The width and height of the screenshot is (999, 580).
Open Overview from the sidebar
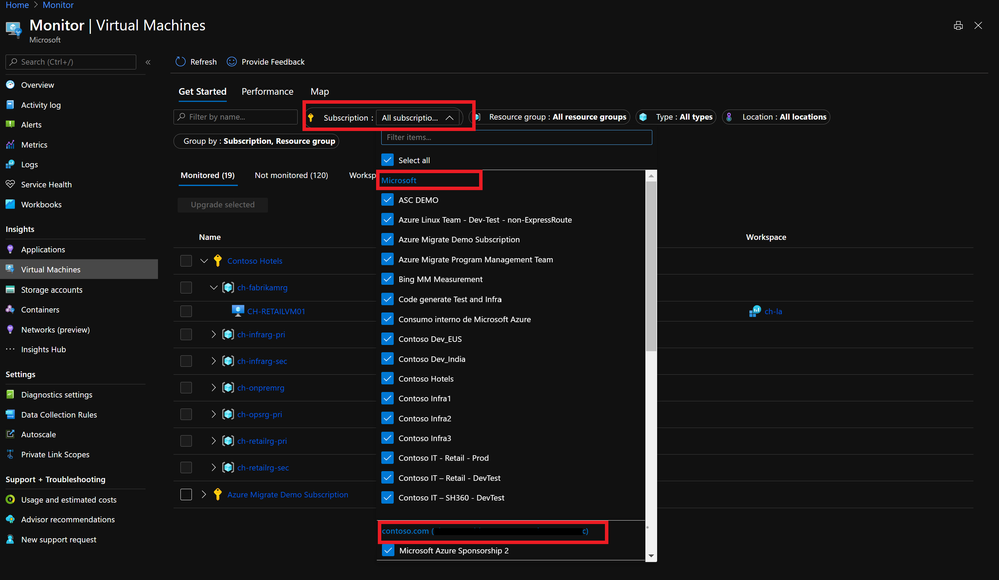coord(38,85)
